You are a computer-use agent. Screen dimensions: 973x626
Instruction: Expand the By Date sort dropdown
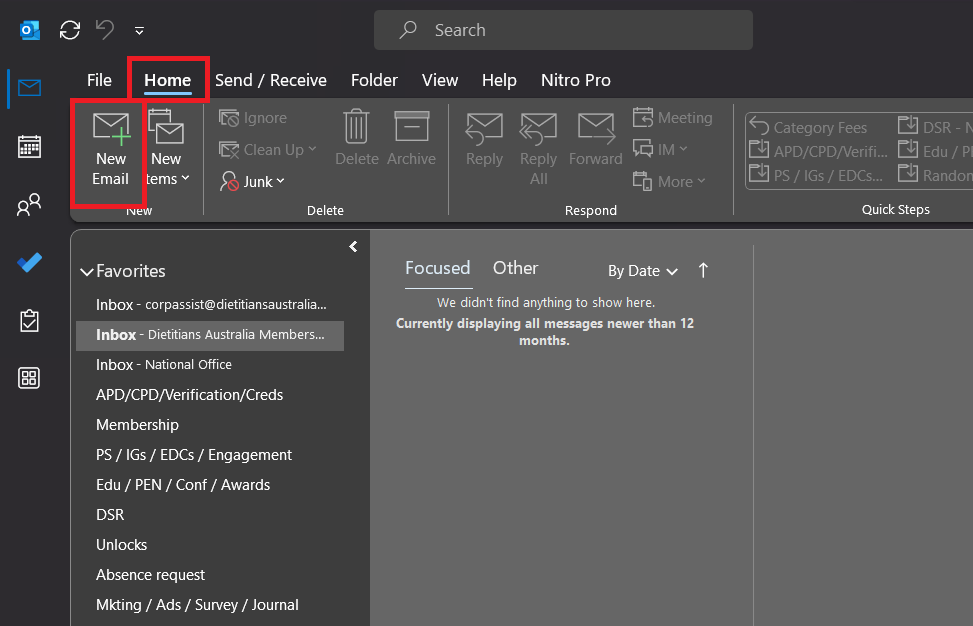pyautogui.click(x=643, y=271)
